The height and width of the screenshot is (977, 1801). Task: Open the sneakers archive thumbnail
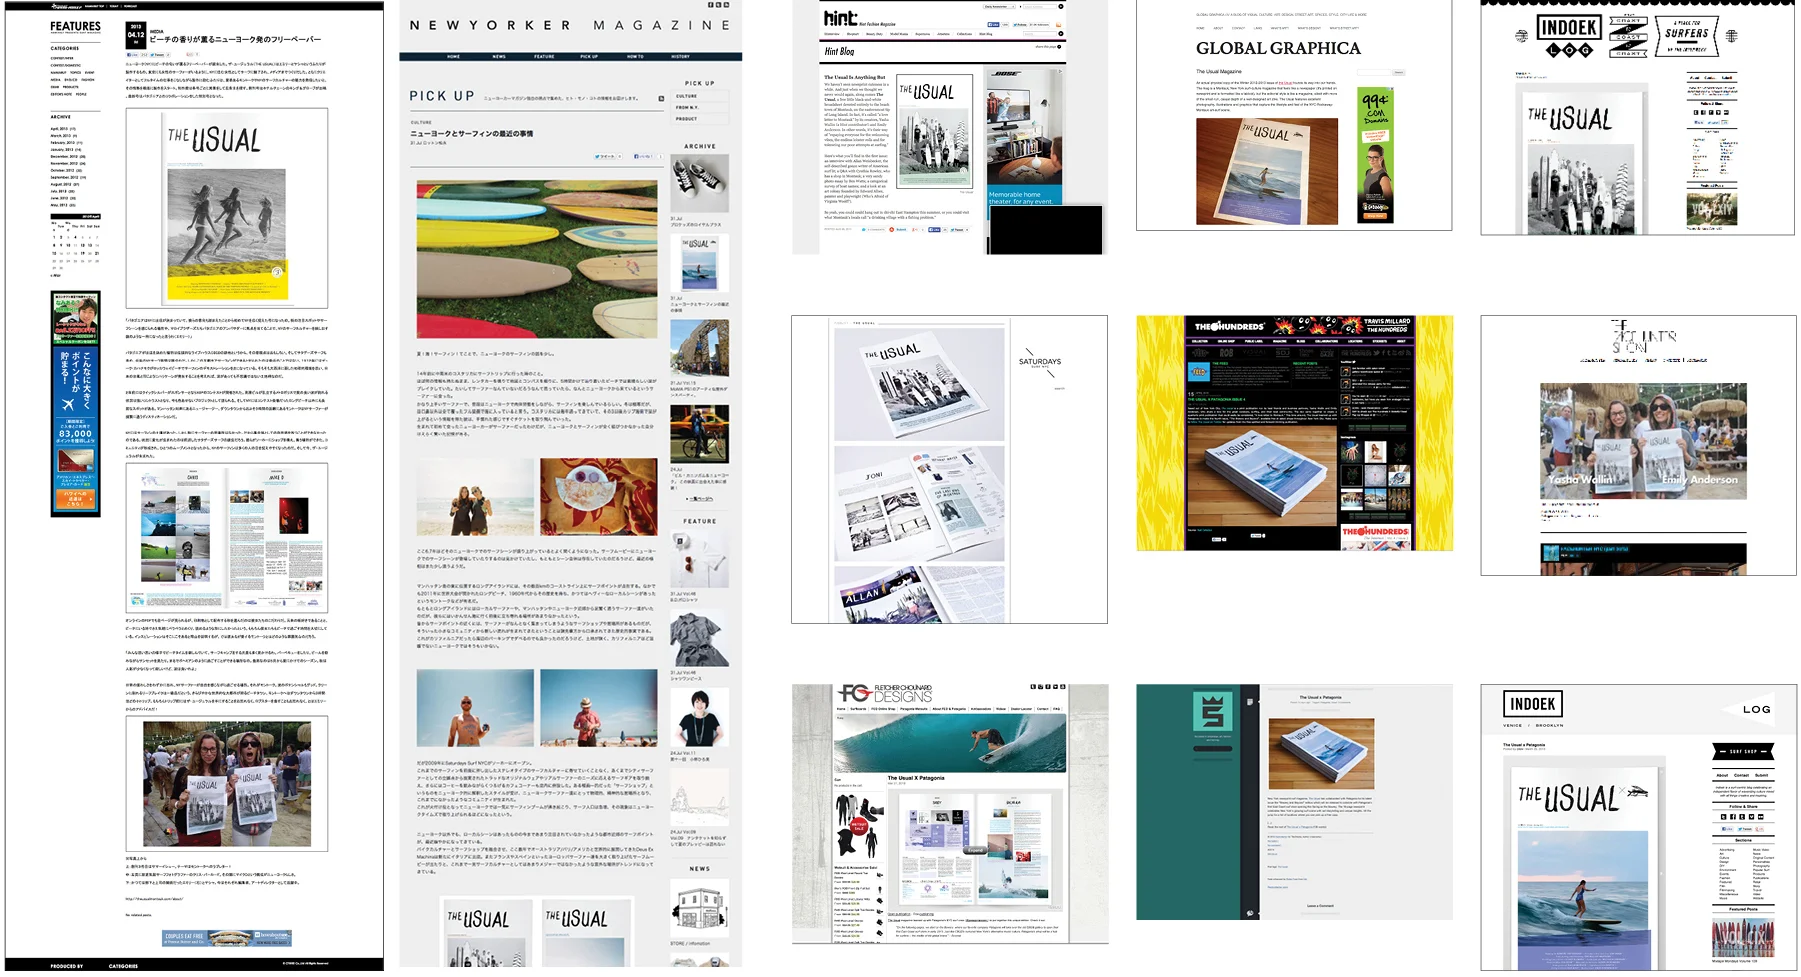[x=699, y=182]
